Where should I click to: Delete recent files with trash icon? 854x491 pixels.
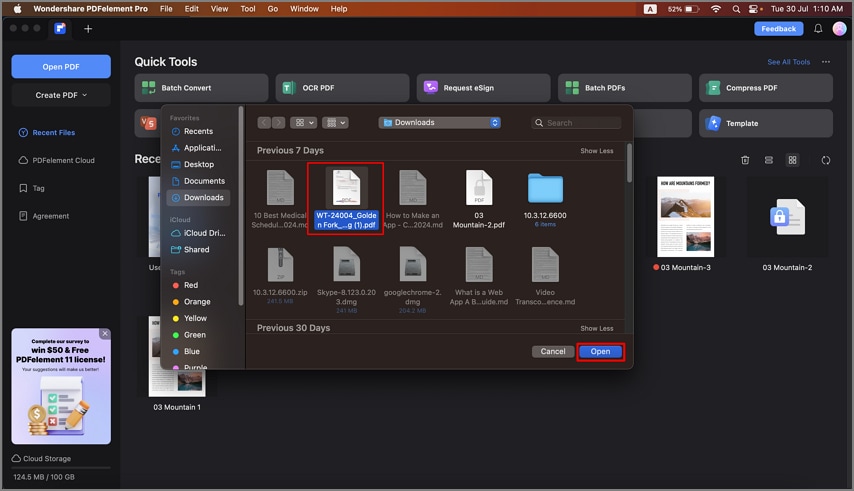click(745, 160)
